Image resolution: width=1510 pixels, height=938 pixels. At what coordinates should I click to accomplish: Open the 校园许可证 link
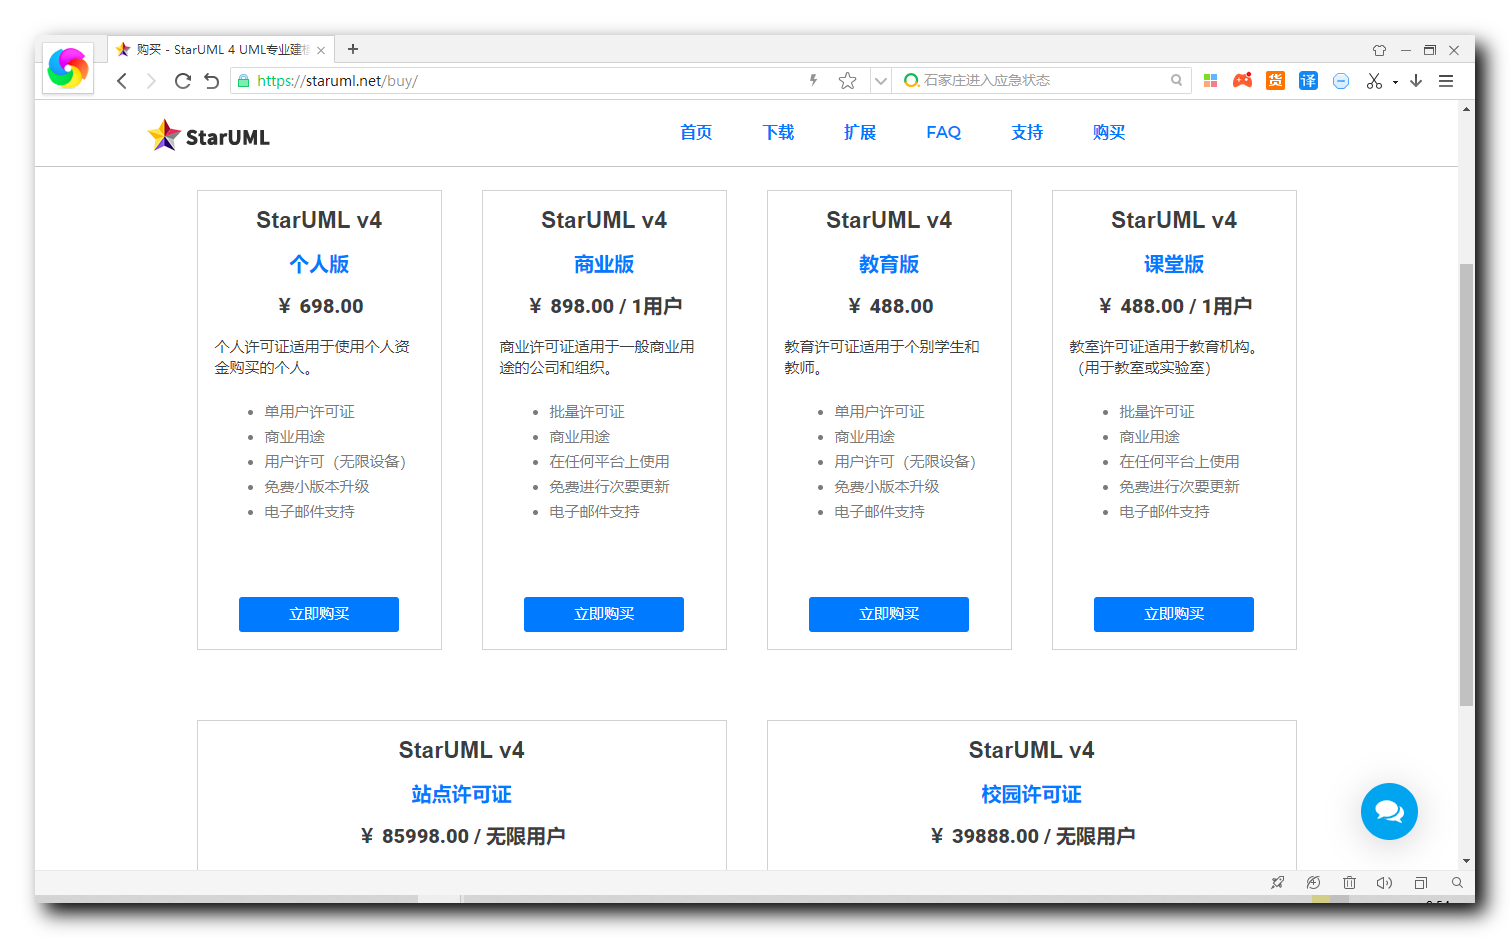tap(1032, 794)
